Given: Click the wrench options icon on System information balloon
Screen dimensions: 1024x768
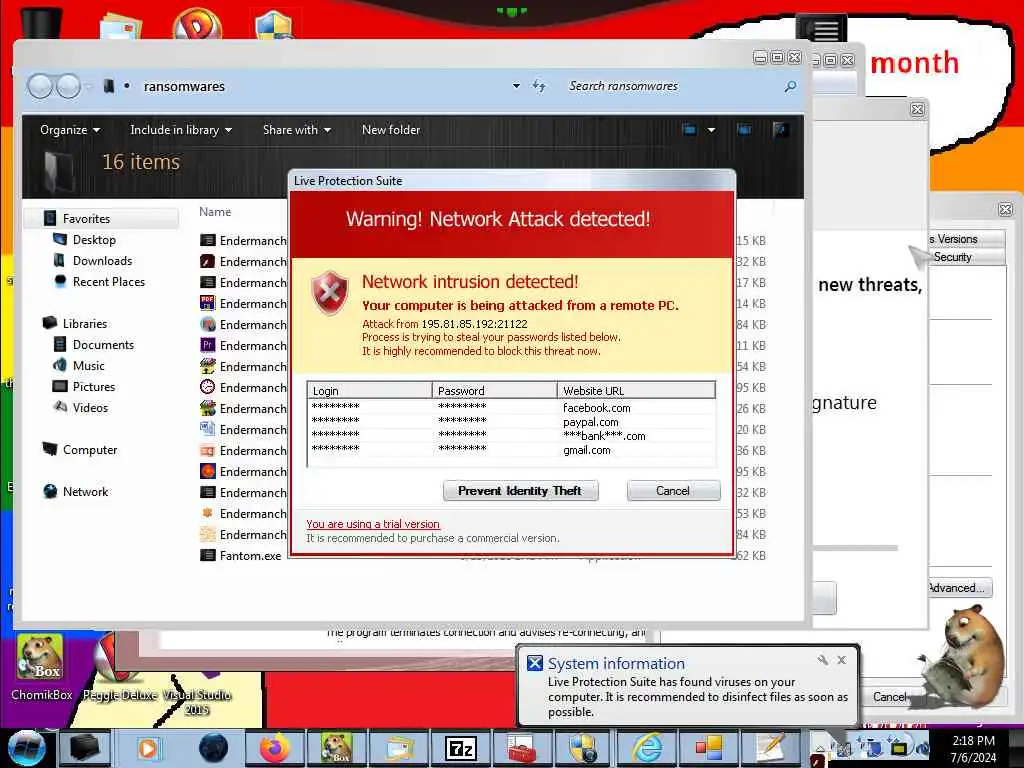Looking at the screenshot, I should tap(823, 660).
